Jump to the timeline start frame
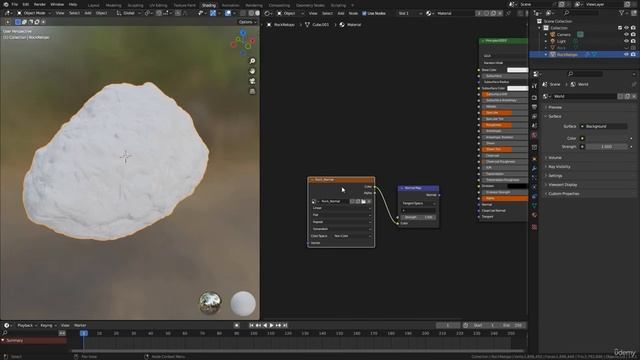 point(251,325)
